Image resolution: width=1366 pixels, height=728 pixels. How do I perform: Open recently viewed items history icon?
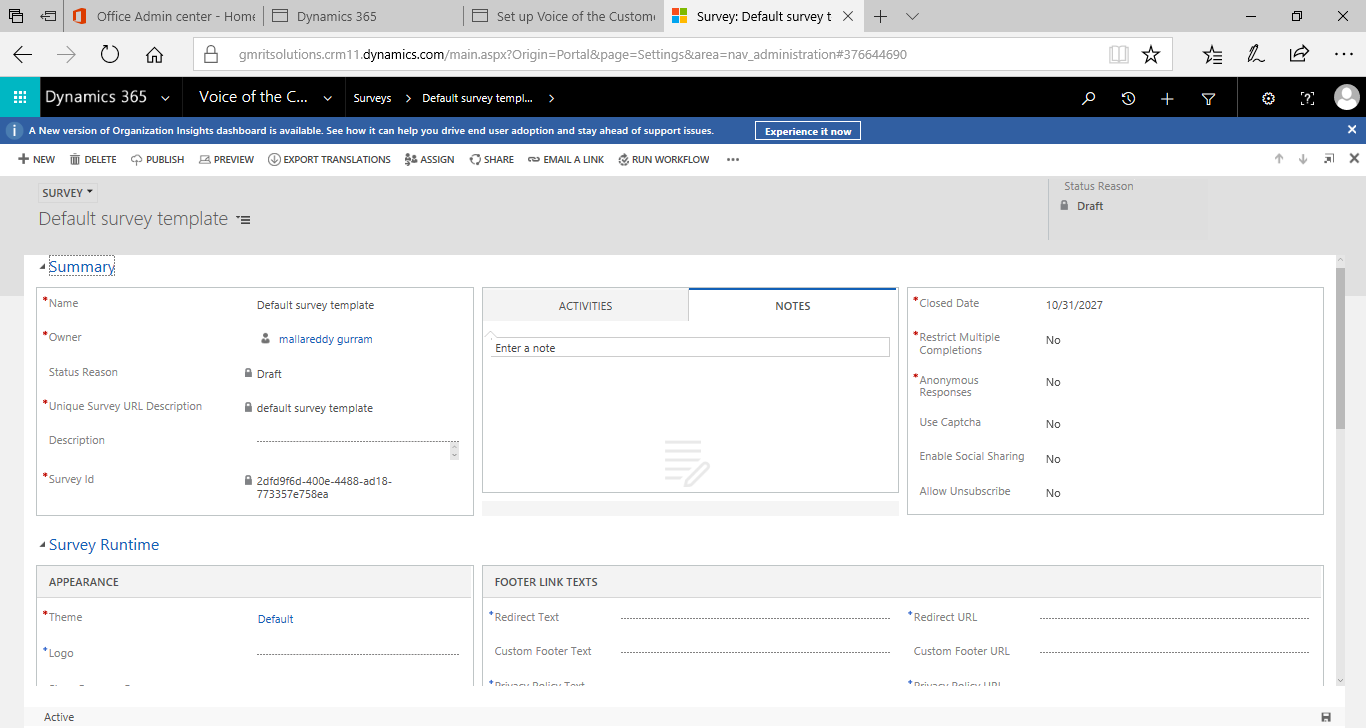[x=1128, y=98]
